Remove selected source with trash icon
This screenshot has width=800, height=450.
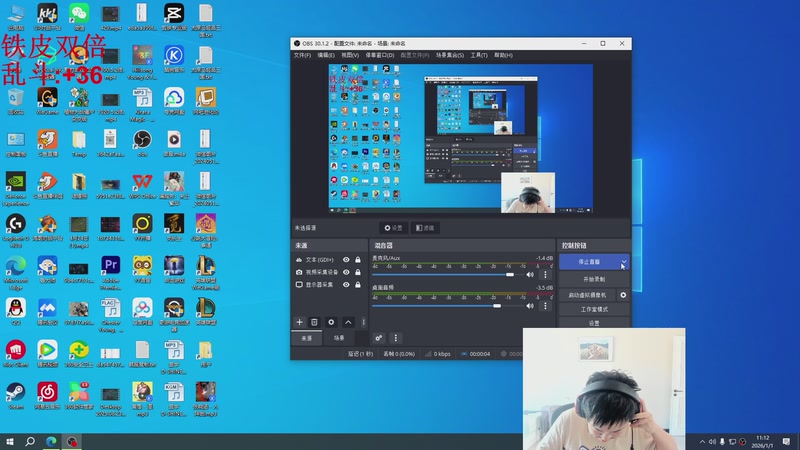(x=314, y=322)
